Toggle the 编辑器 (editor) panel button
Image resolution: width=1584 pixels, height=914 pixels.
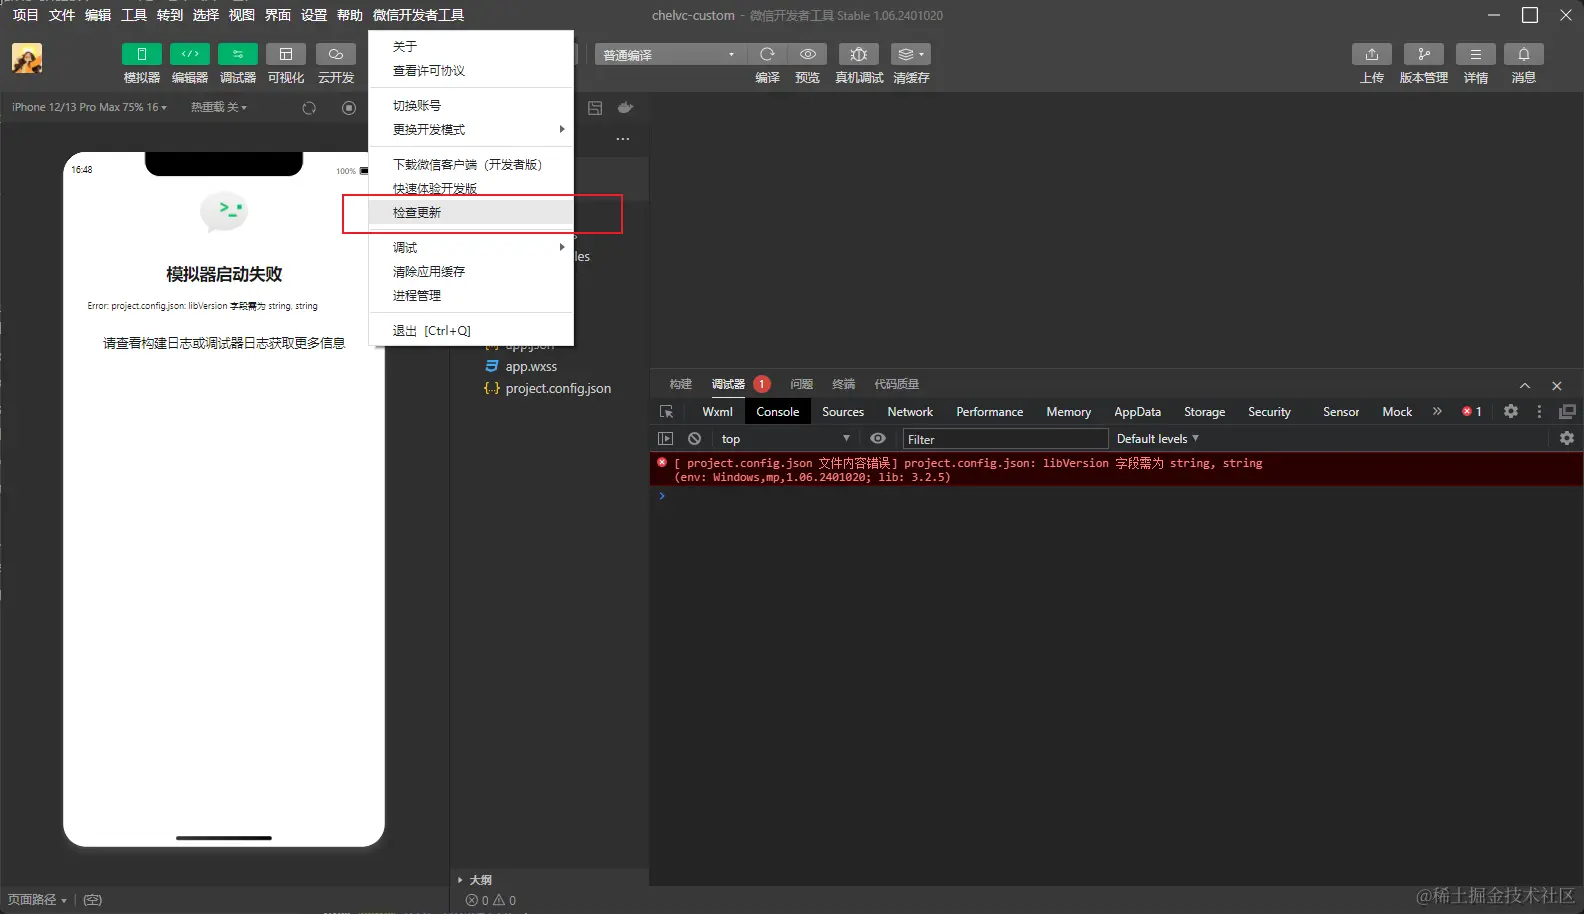(x=189, y=54)
